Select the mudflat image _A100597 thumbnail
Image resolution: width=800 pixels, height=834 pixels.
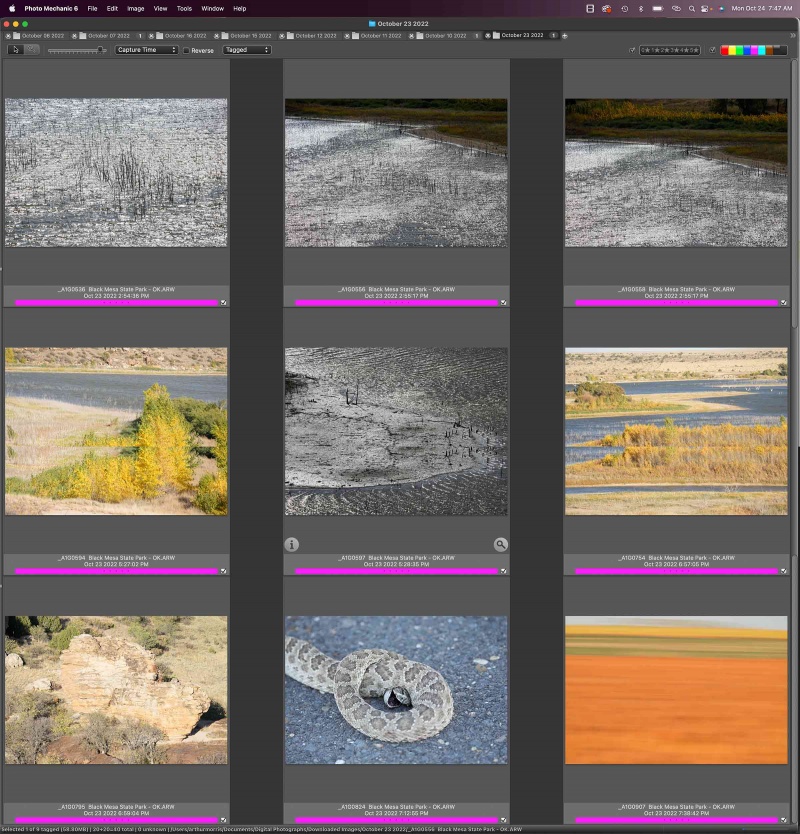pyautogui.click(x=396, y=431)
